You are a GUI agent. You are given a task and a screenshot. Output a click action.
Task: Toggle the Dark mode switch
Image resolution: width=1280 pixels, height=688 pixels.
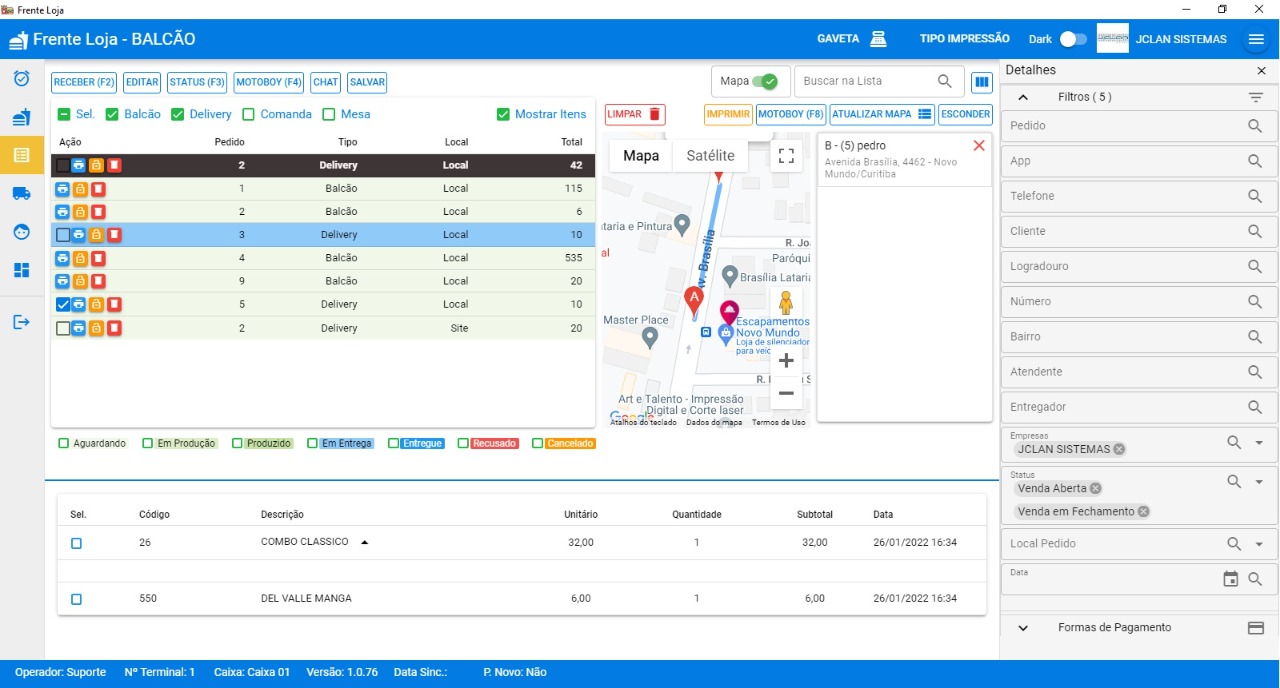click(x=1073, y=39)
